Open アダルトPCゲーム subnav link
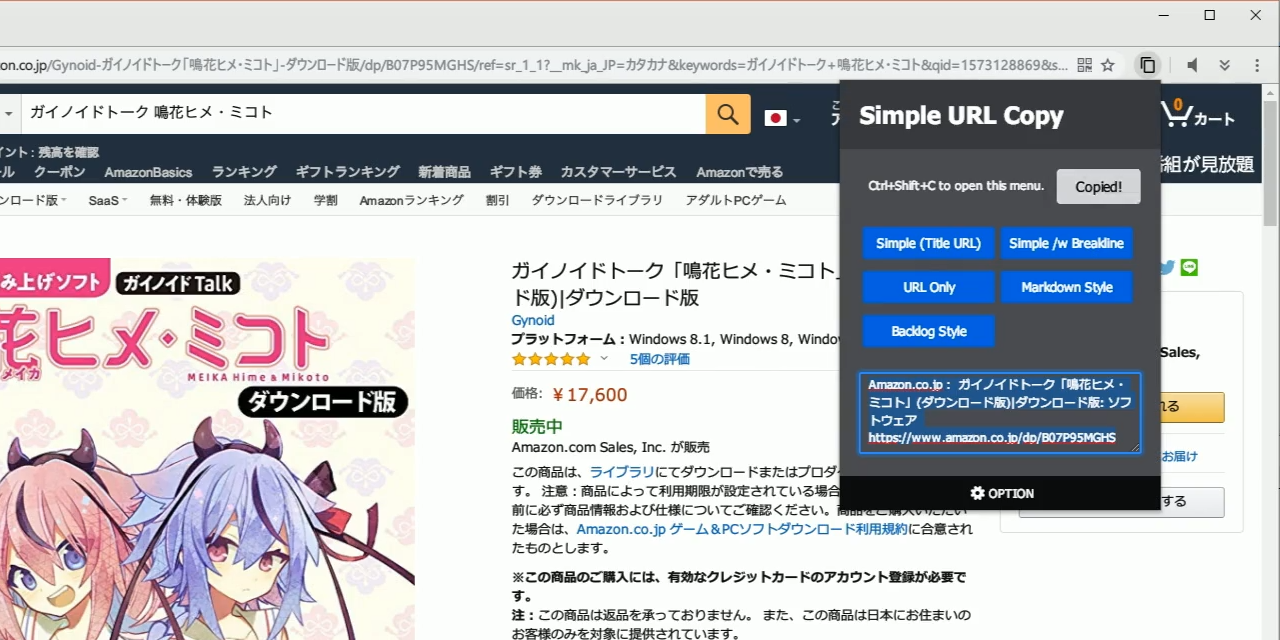This screenshot has width=1280, height=640. [x=736, y=200]
